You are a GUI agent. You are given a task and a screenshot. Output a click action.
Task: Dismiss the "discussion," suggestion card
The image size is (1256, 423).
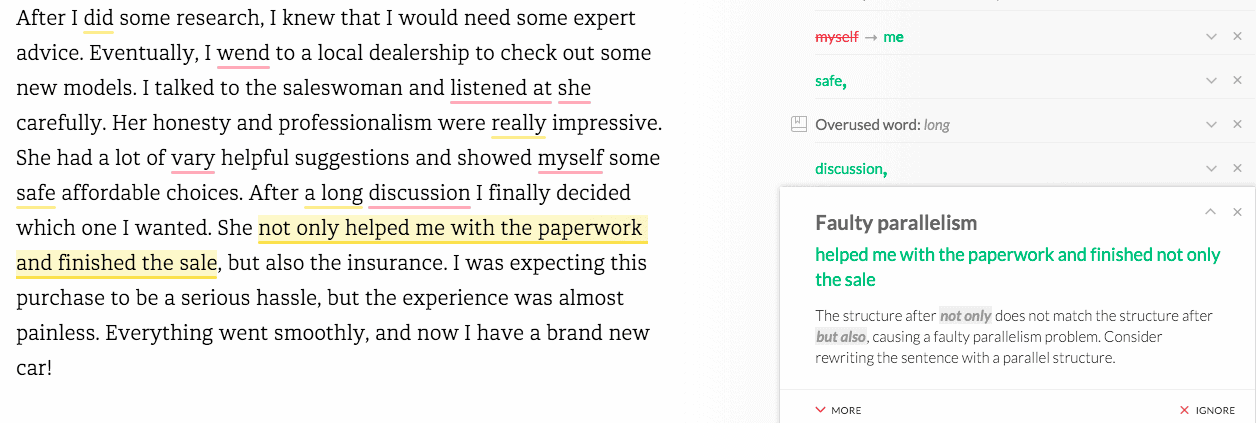[1237, 169]
